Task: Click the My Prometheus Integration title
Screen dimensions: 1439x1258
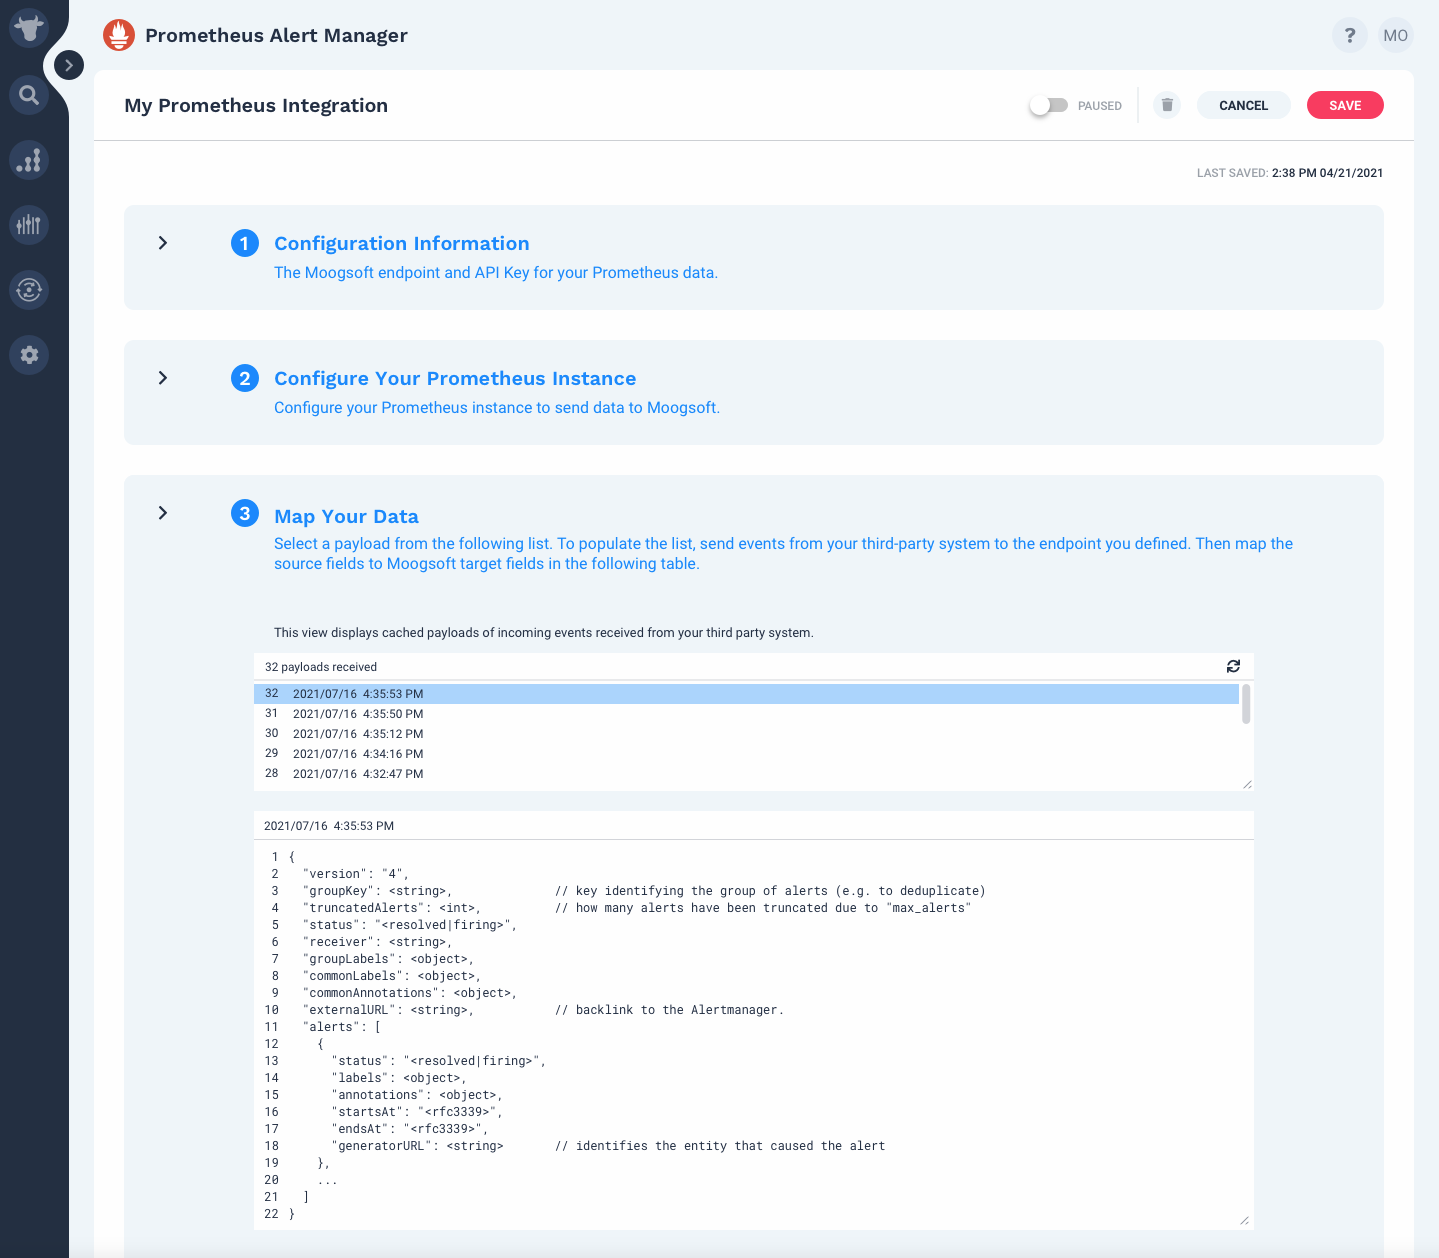Action: click(x=256, y=106)
